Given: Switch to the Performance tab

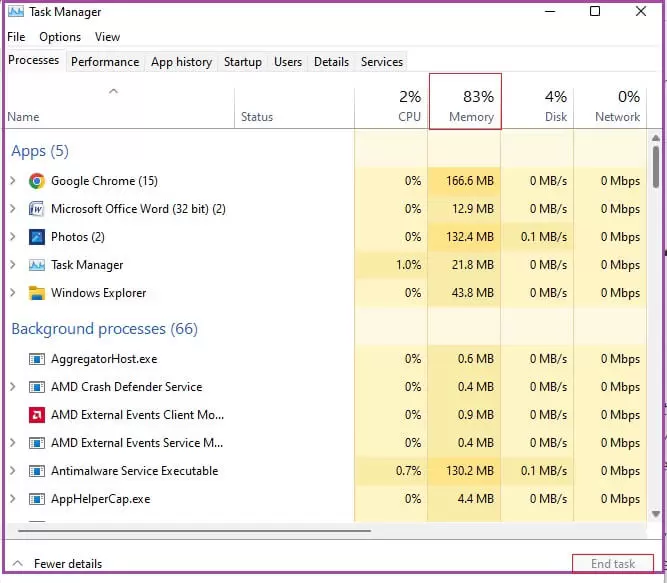Looking at the screenshot, I should (x=105, y=62).
